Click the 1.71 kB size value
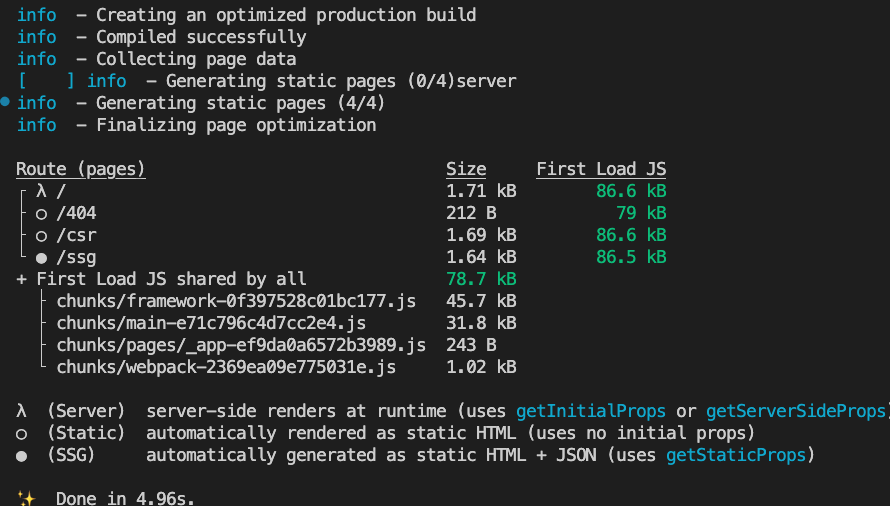Image resolution: width=890 pixels, height=506 pixels. point(481,191)
